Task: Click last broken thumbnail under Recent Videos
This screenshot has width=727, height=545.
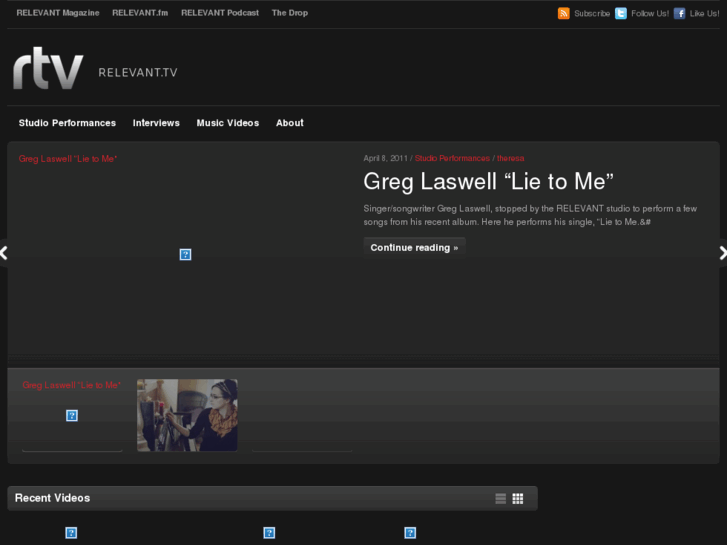Action: coord(410,533)
